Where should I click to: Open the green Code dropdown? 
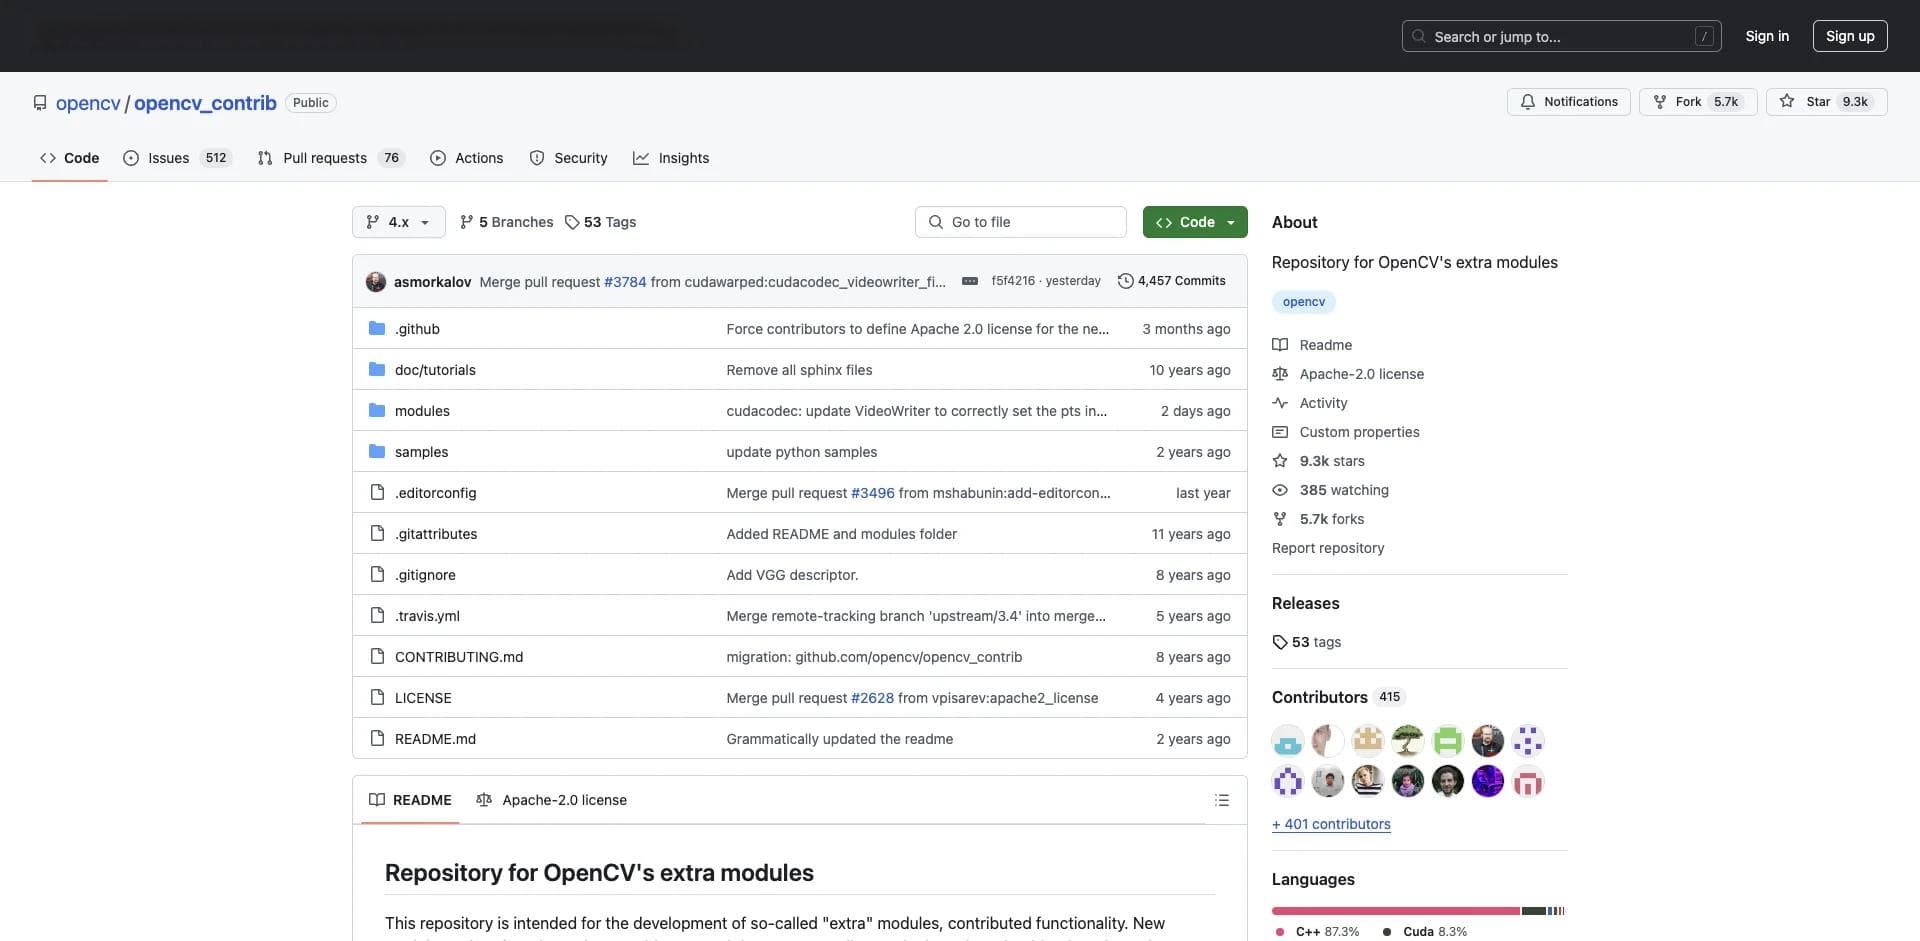1195,222
